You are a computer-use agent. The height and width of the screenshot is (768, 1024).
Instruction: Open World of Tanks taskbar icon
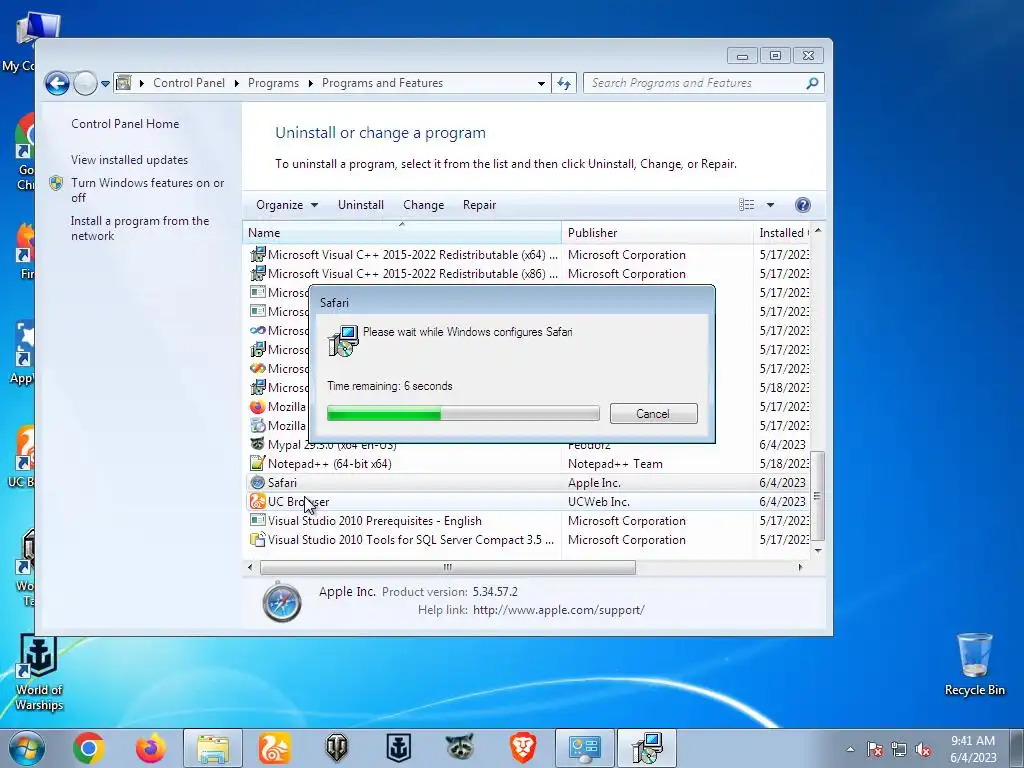point(336,748)
